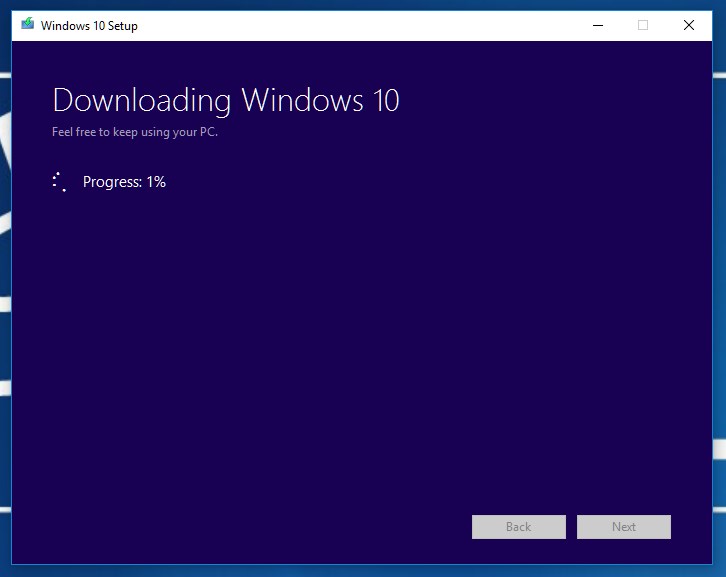Close the Windows 10 Setup window

[688, 25]
